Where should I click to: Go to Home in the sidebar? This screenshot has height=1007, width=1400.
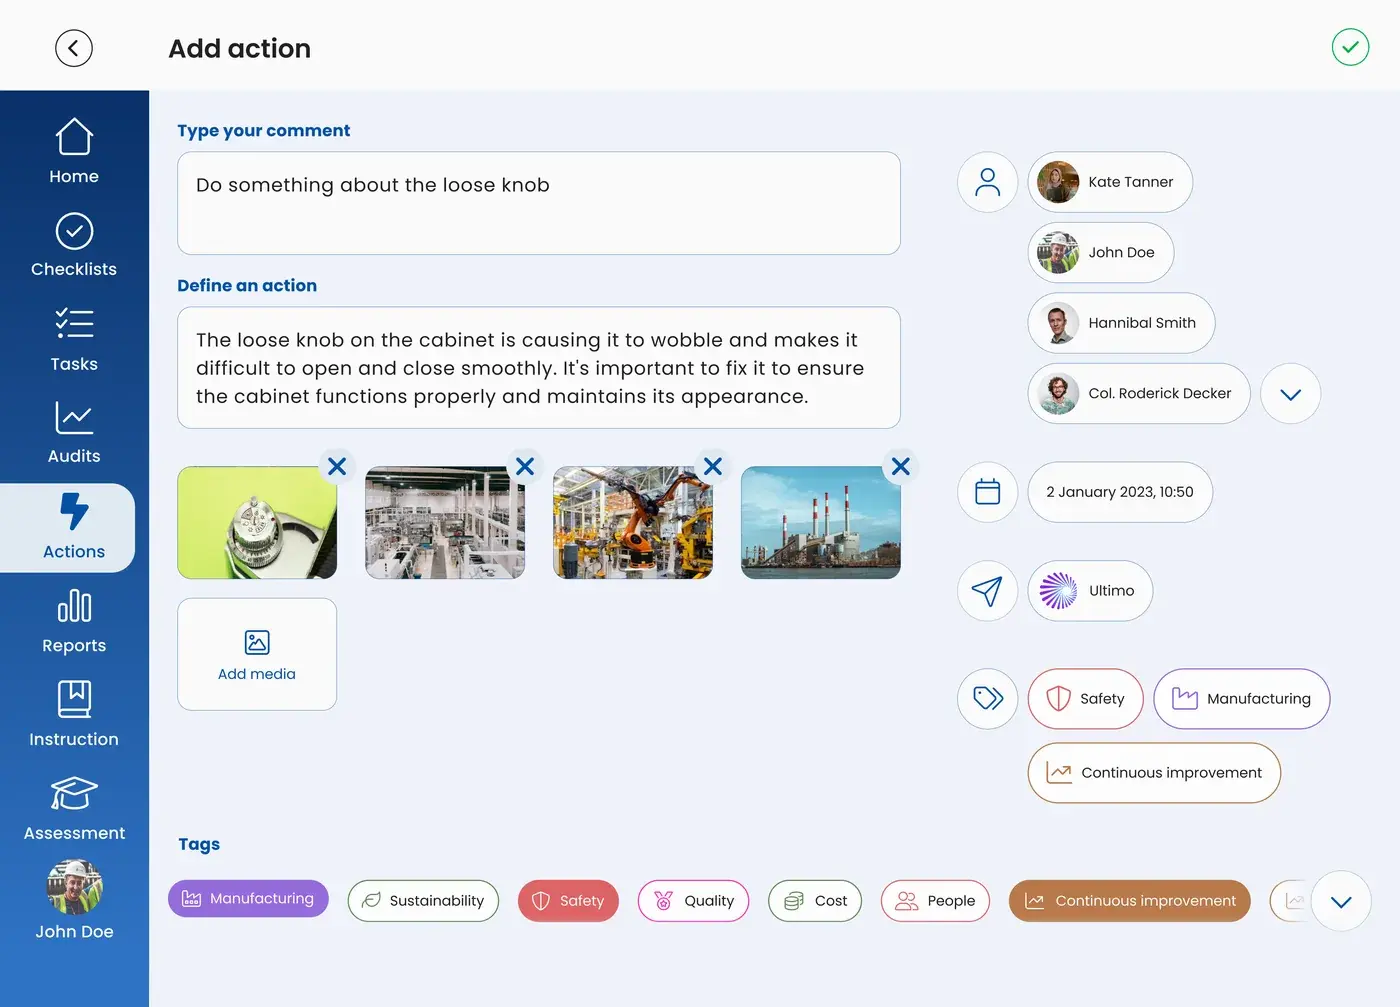point(74,151)
